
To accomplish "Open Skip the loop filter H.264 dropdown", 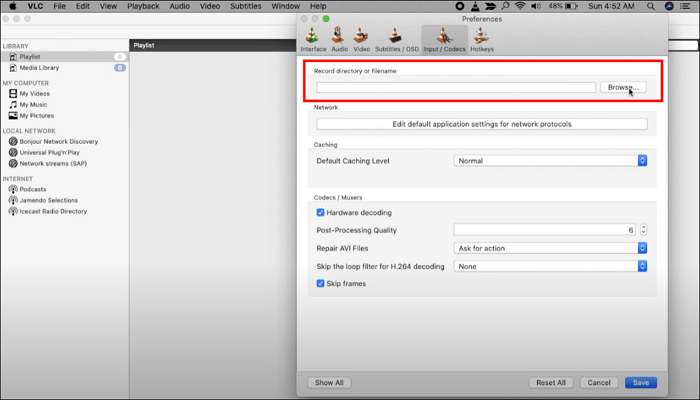I will tap(550, 267).
